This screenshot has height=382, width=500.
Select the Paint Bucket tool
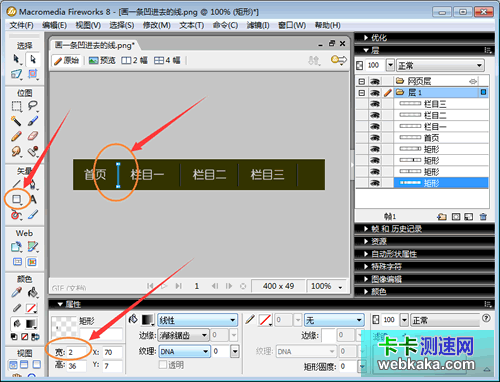click(33, 293)
